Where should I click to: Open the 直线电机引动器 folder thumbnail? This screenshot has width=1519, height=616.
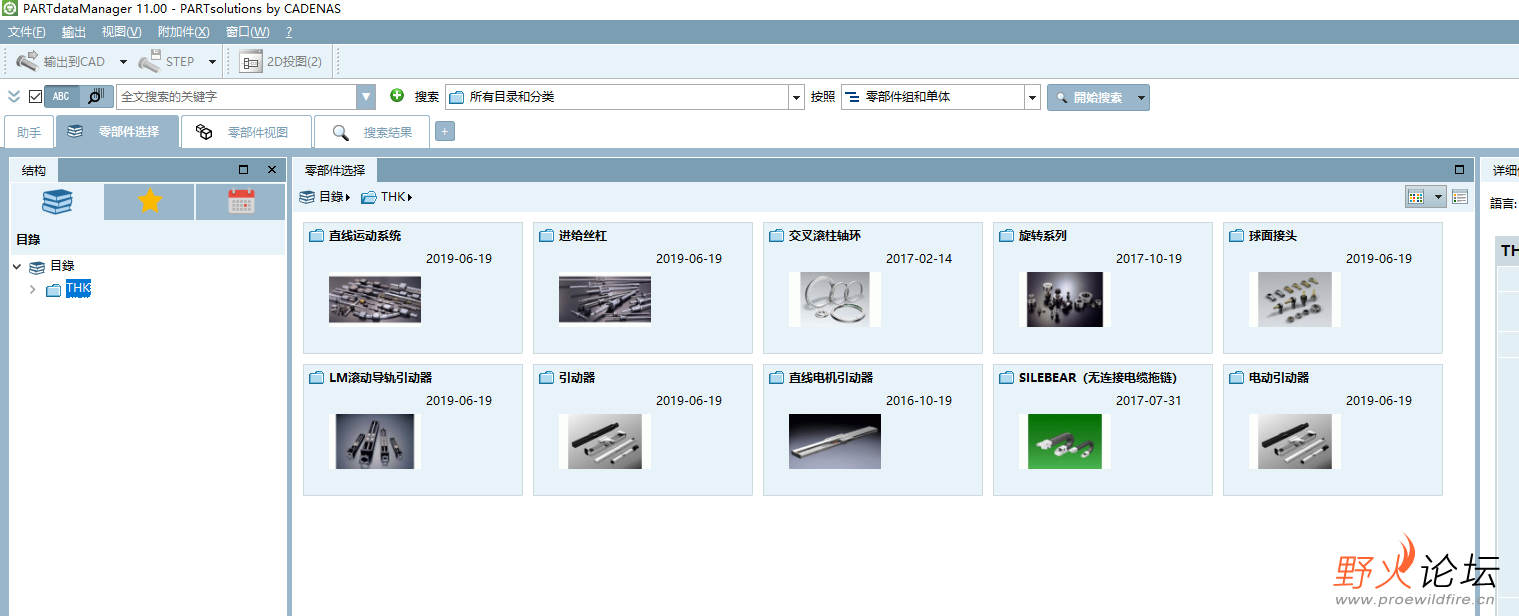835,441
